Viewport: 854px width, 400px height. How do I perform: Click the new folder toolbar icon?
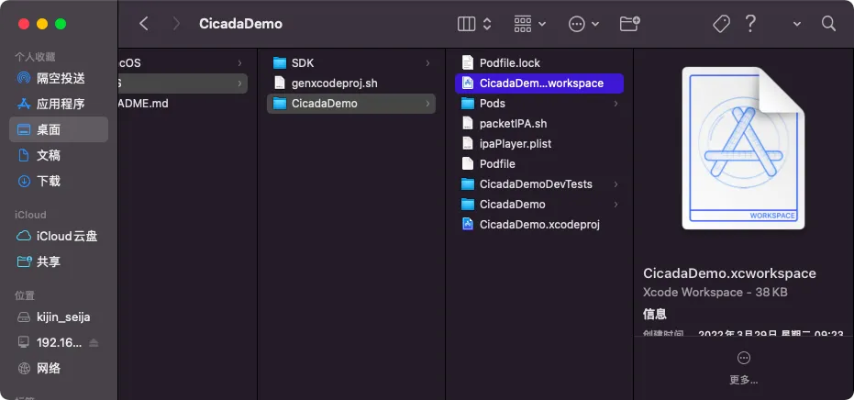click(629, 23)
